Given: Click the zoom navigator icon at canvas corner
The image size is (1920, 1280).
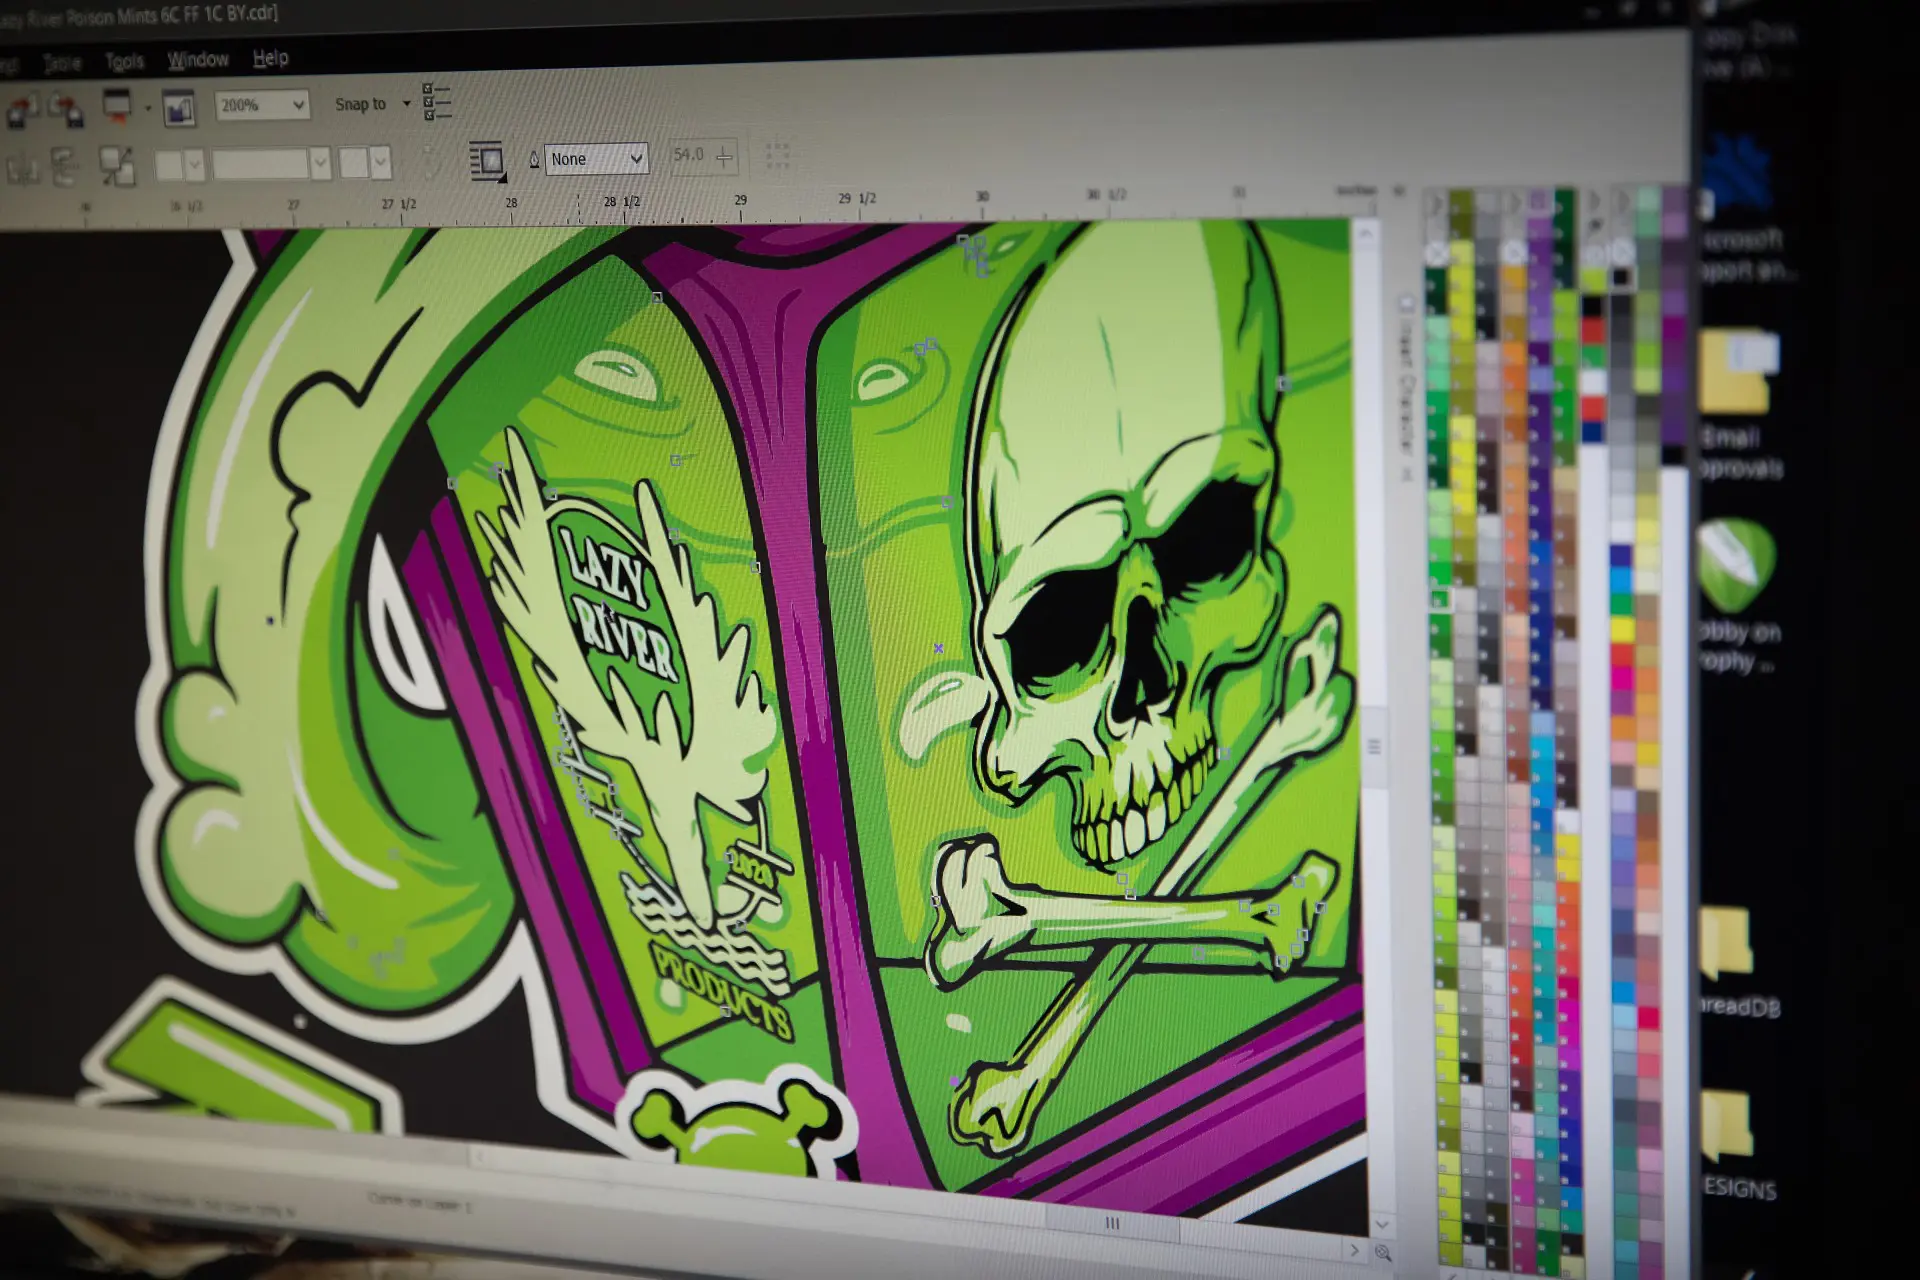Looking at the screenshot, I should (x=1383, y=1252).
